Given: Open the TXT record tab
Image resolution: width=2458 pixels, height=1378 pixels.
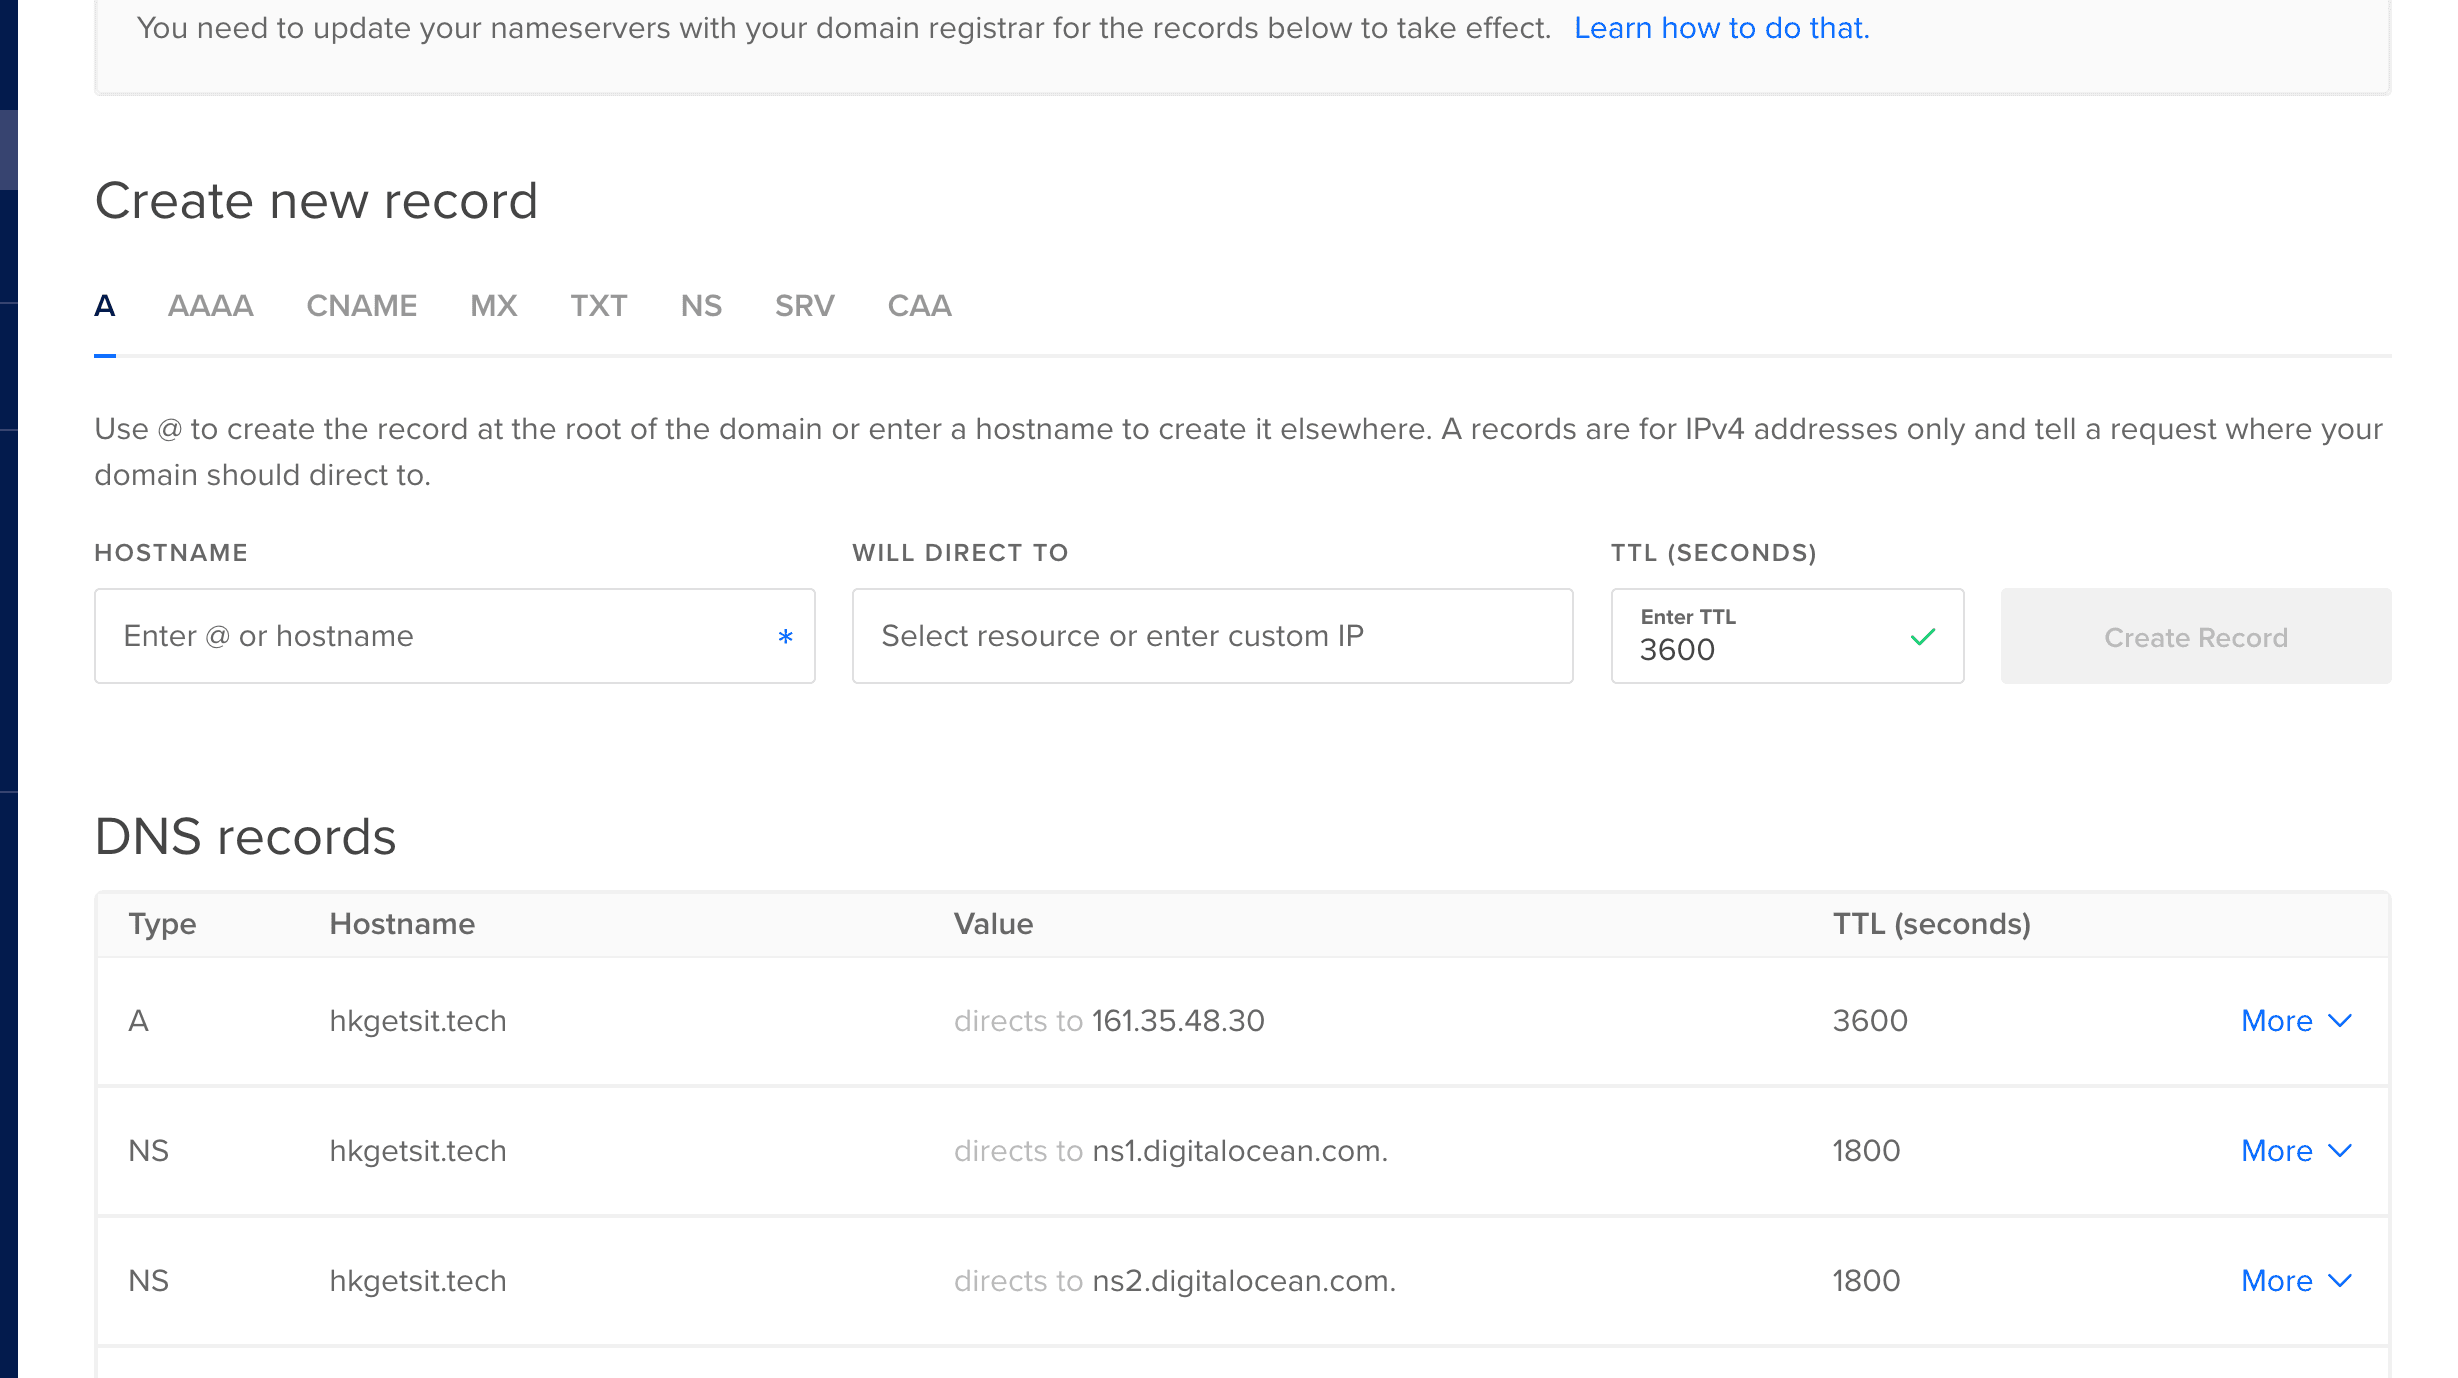Looking at the screenshot, I should click(x=599, y=306).
